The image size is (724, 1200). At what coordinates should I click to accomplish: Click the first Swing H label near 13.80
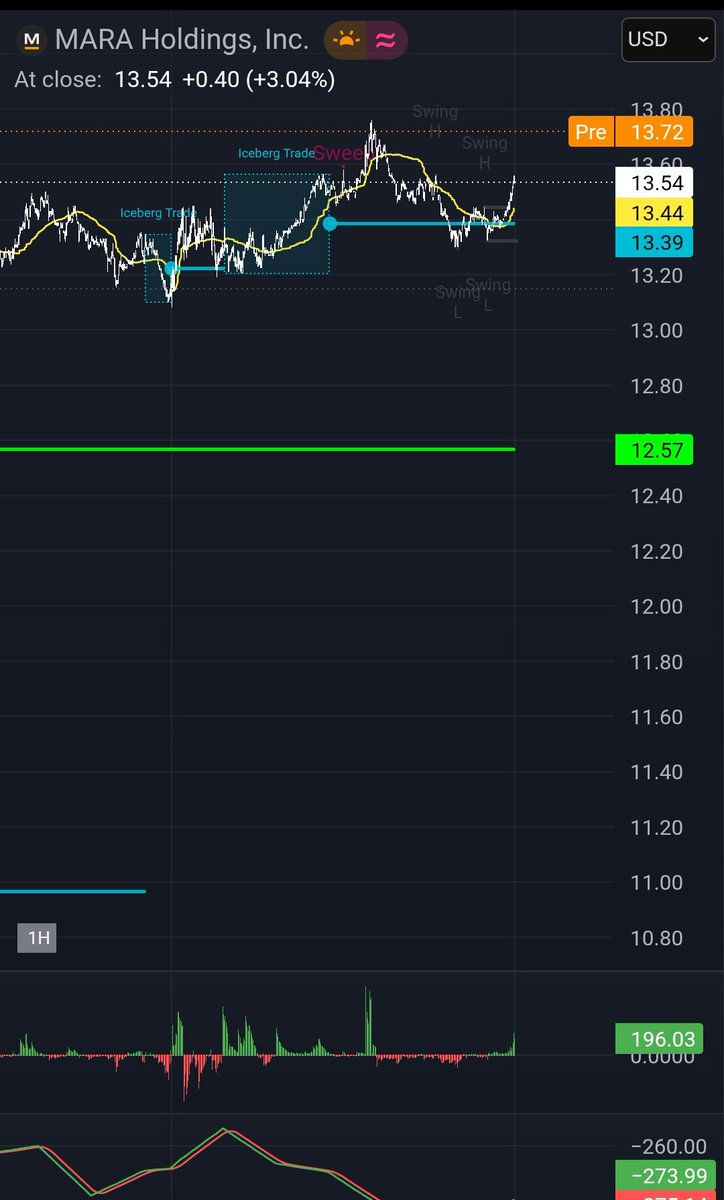[x=435, y=120]
